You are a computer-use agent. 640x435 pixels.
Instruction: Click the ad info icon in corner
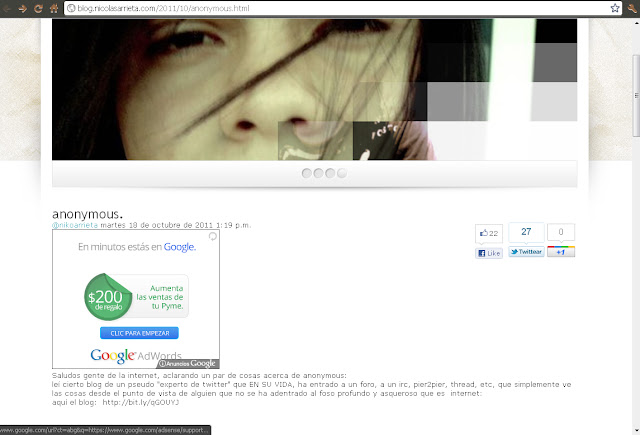[213, 236]
